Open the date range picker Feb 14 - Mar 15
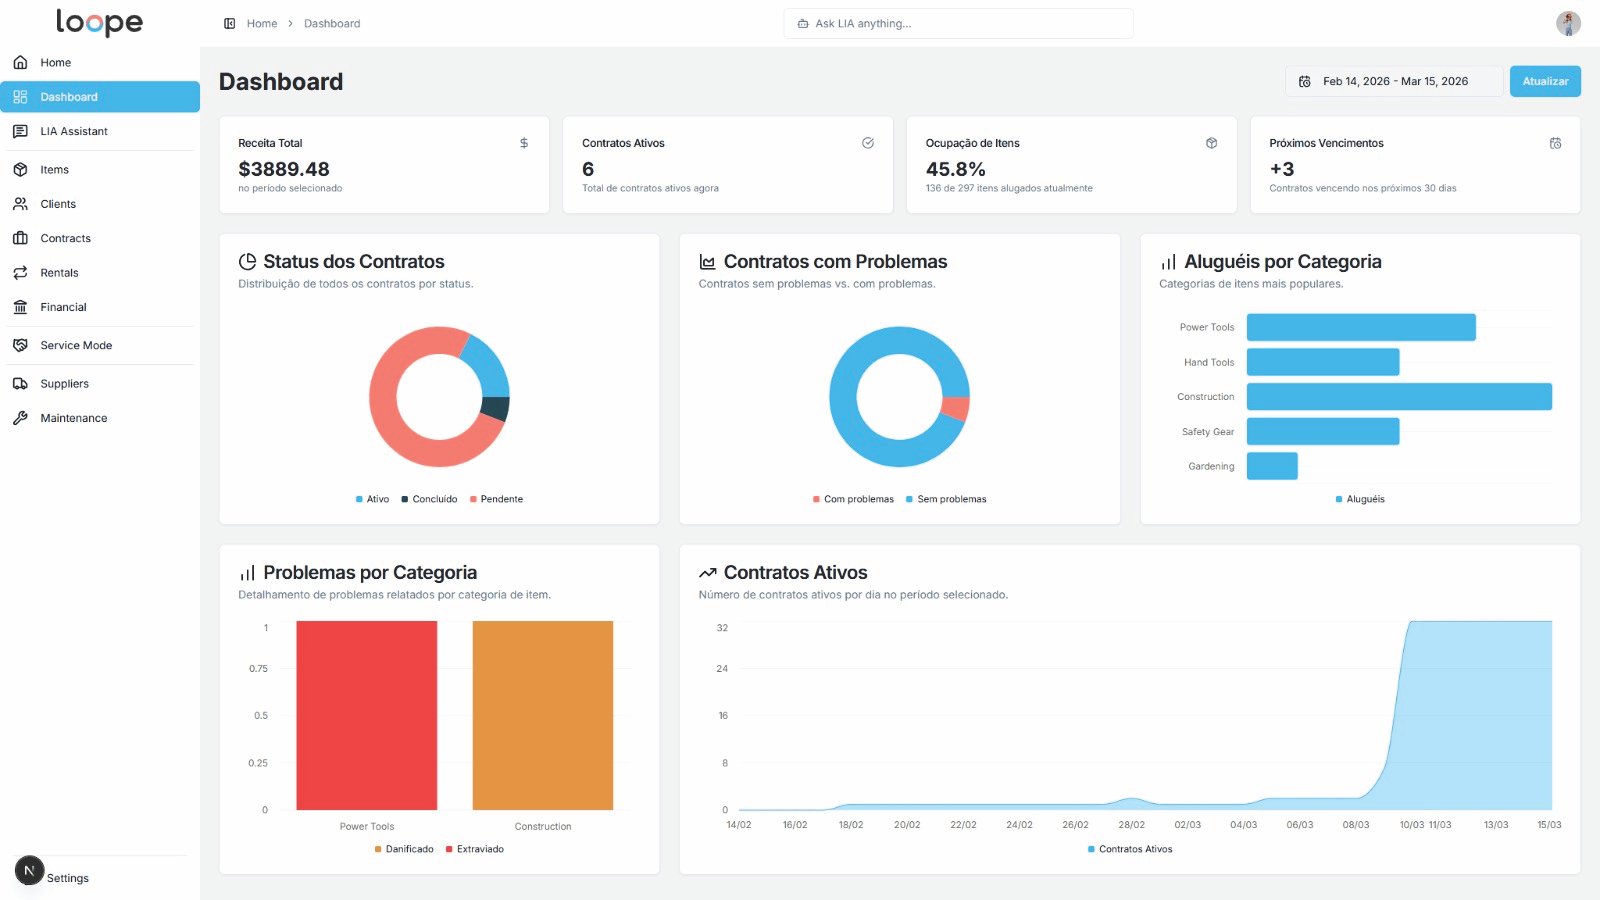Viewport: 1600px width, 900px height. click(1394, 81)
